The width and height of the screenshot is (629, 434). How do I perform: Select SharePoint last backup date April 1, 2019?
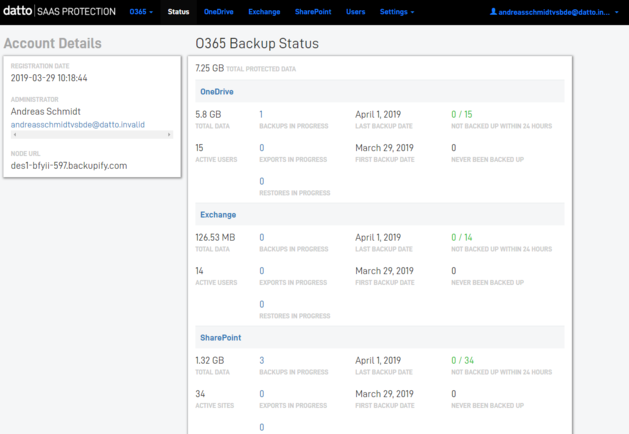378,361
